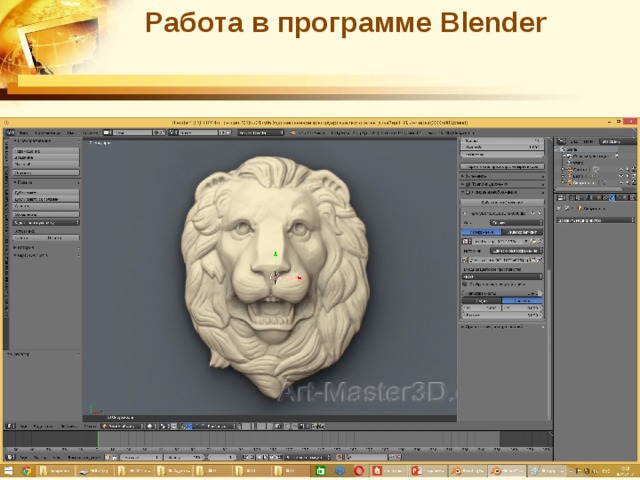Image resolution: width=640 pixels, height=480 pixels.
Task: Open the background image axis dropdown
Action: pyautogui.click(x=516, y=222)
